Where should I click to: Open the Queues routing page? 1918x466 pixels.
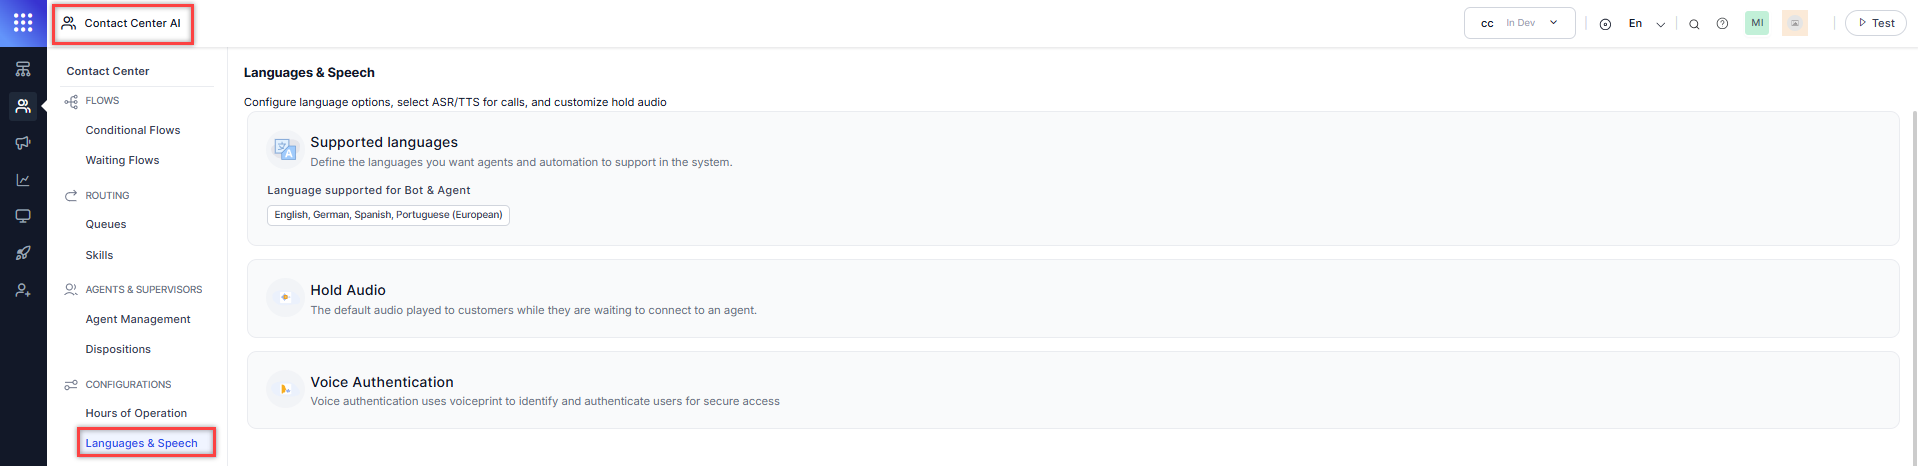[x=106, y=224]
